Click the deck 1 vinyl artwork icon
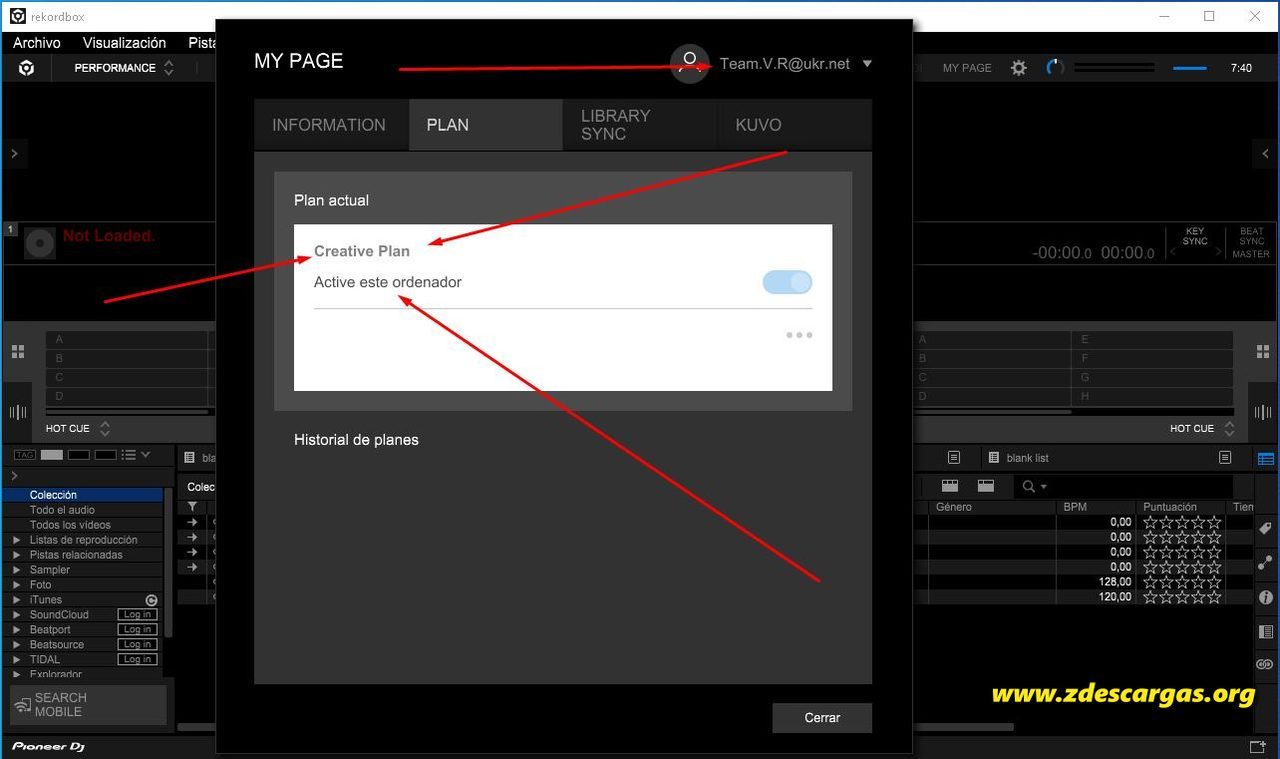The width and height of the screenshot is (1280, 759). 39,243
